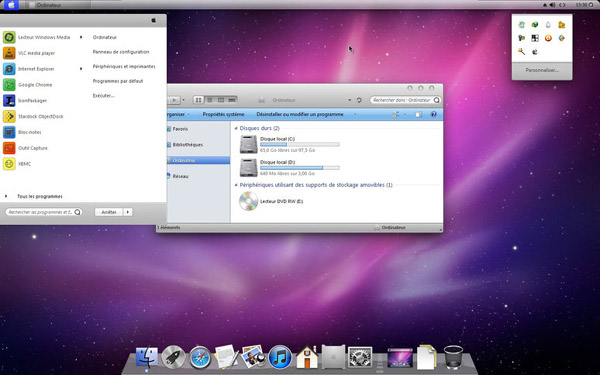Focus the Rechercher dans Ordinateur field

coord(405,100)
